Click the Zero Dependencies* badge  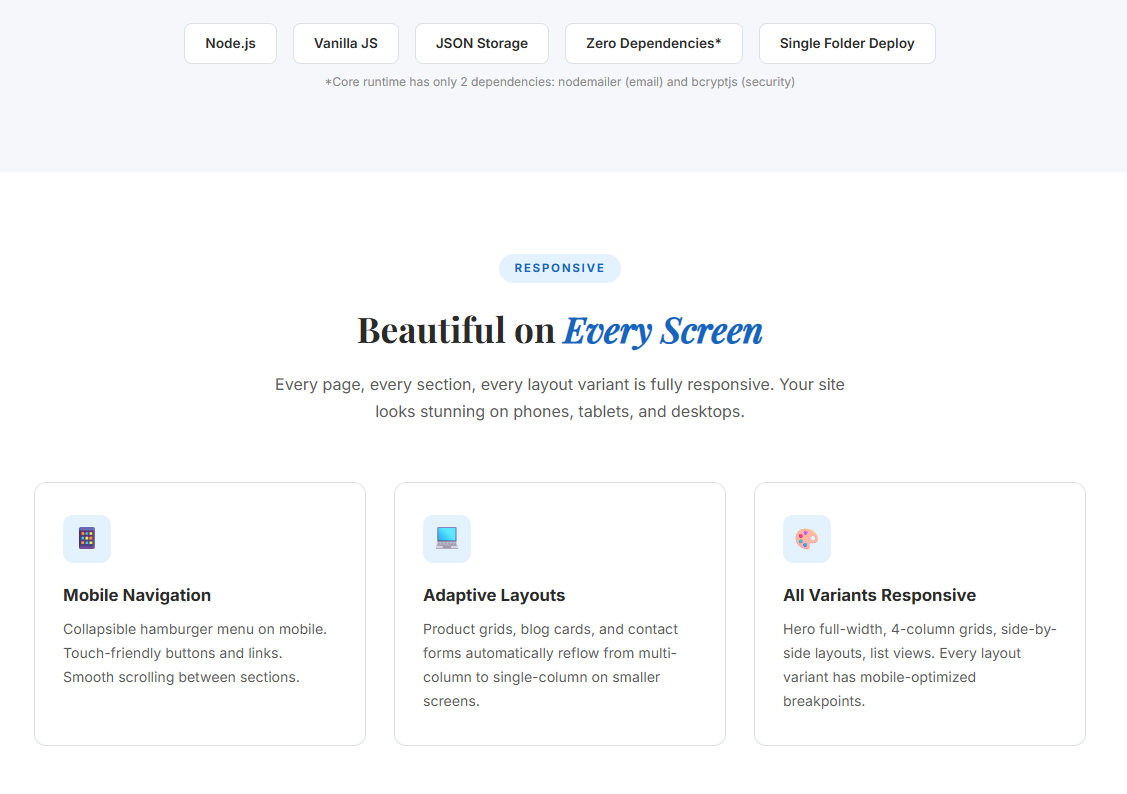tap(653, 43)
